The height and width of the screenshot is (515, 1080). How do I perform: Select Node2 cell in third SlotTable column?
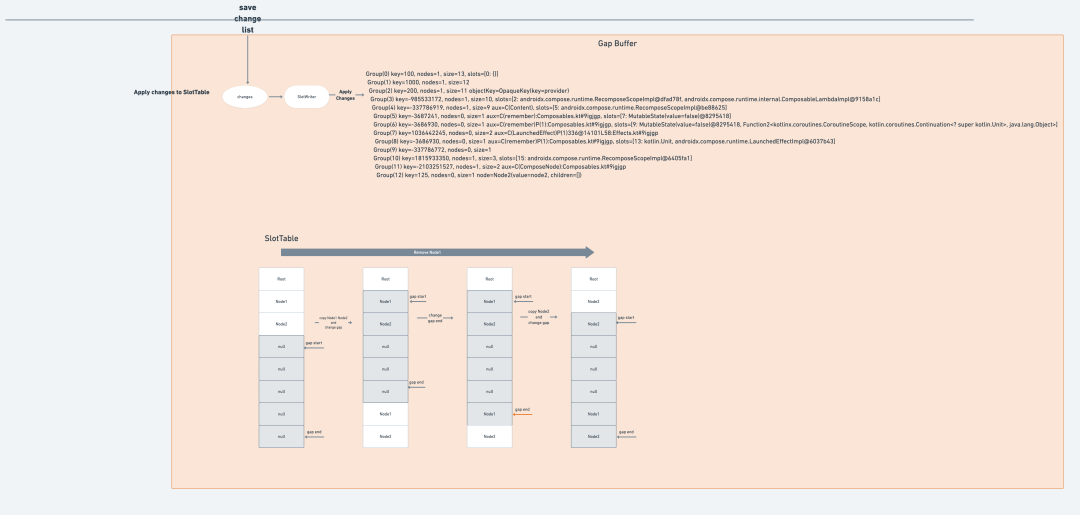pyautogui.click(x=490, y=324)
